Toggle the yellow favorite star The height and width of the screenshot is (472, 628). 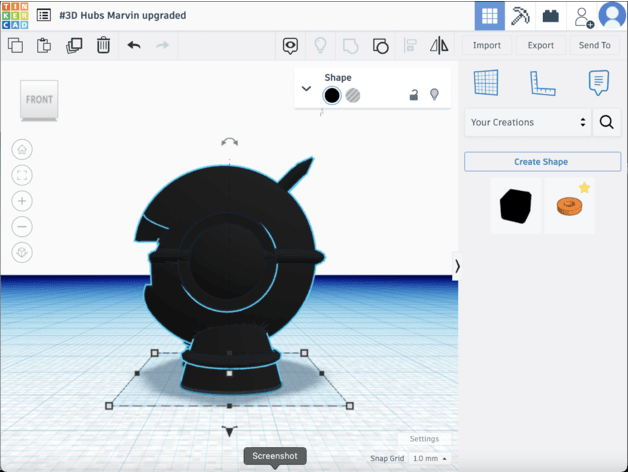point(584,188)
